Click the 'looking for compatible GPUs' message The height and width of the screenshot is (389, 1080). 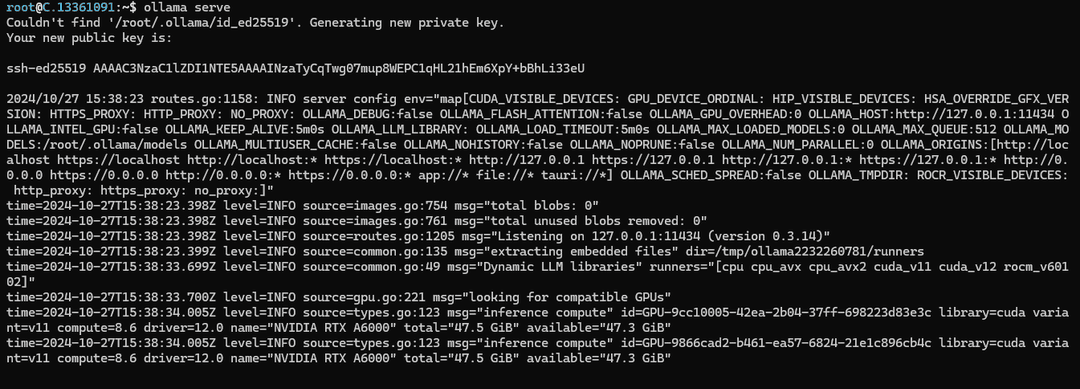click(566, 297)
